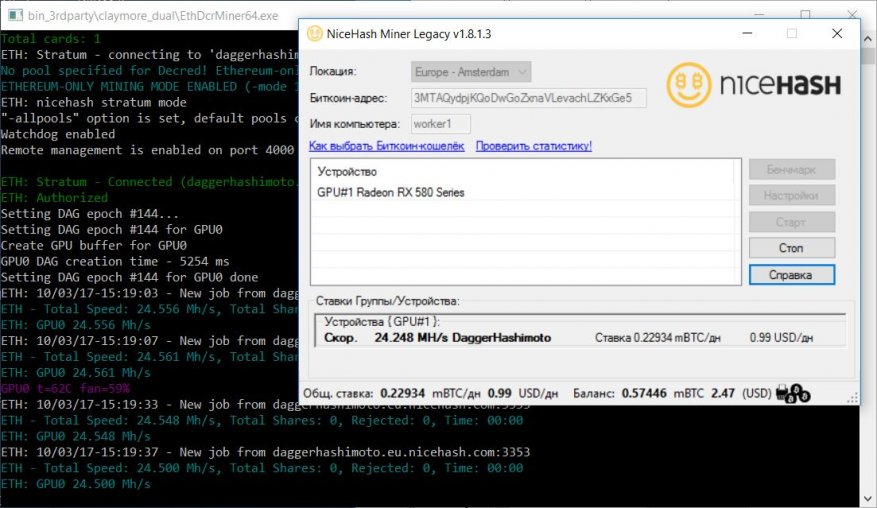Click the NiceHash smiley icon in title bar

click(x=312, y=33)
